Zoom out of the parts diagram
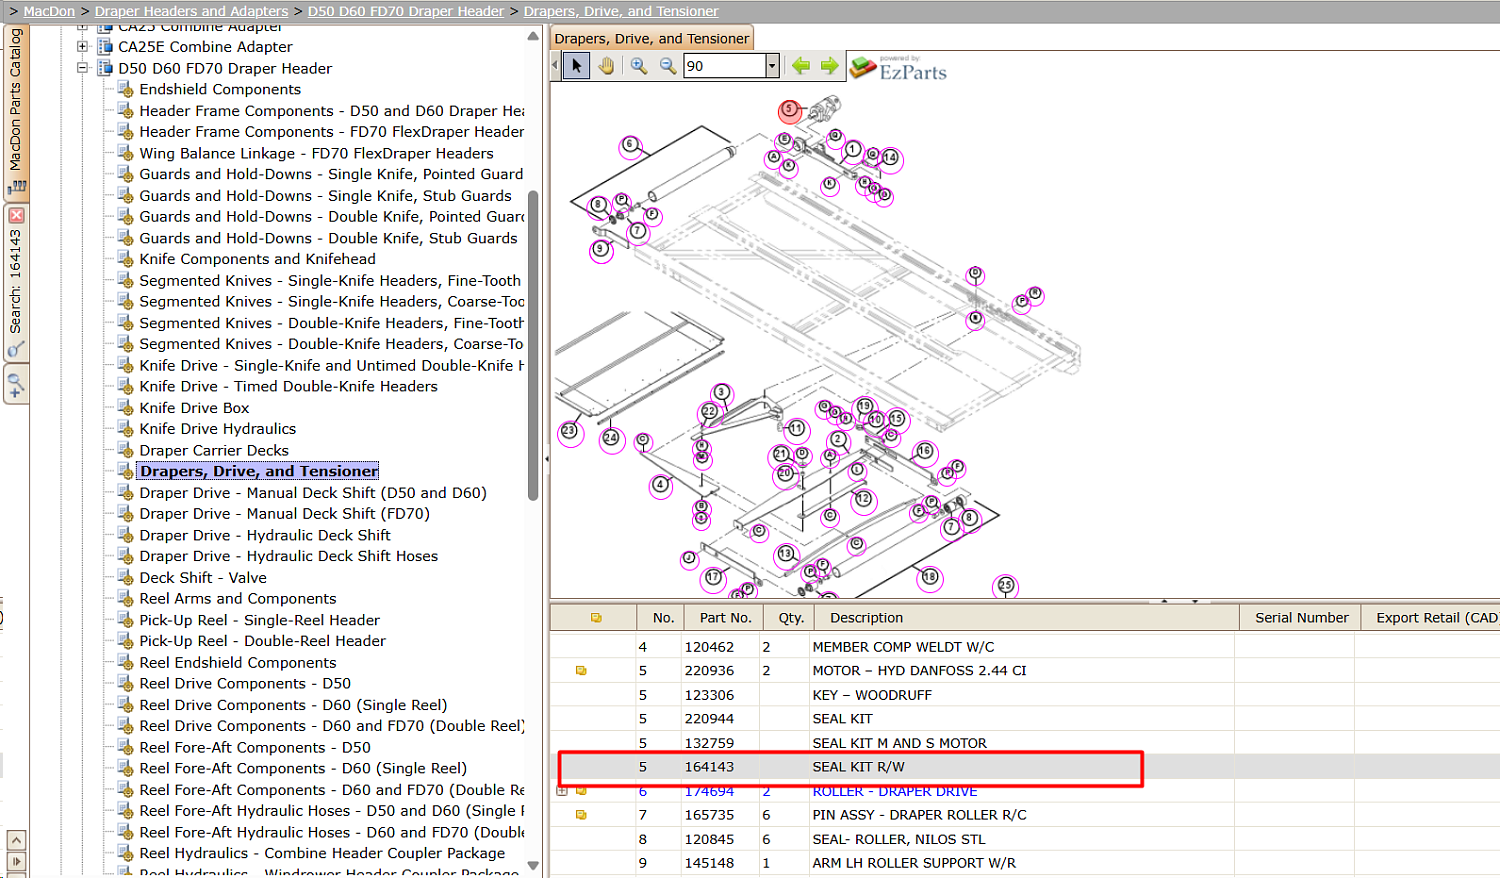 667,66
